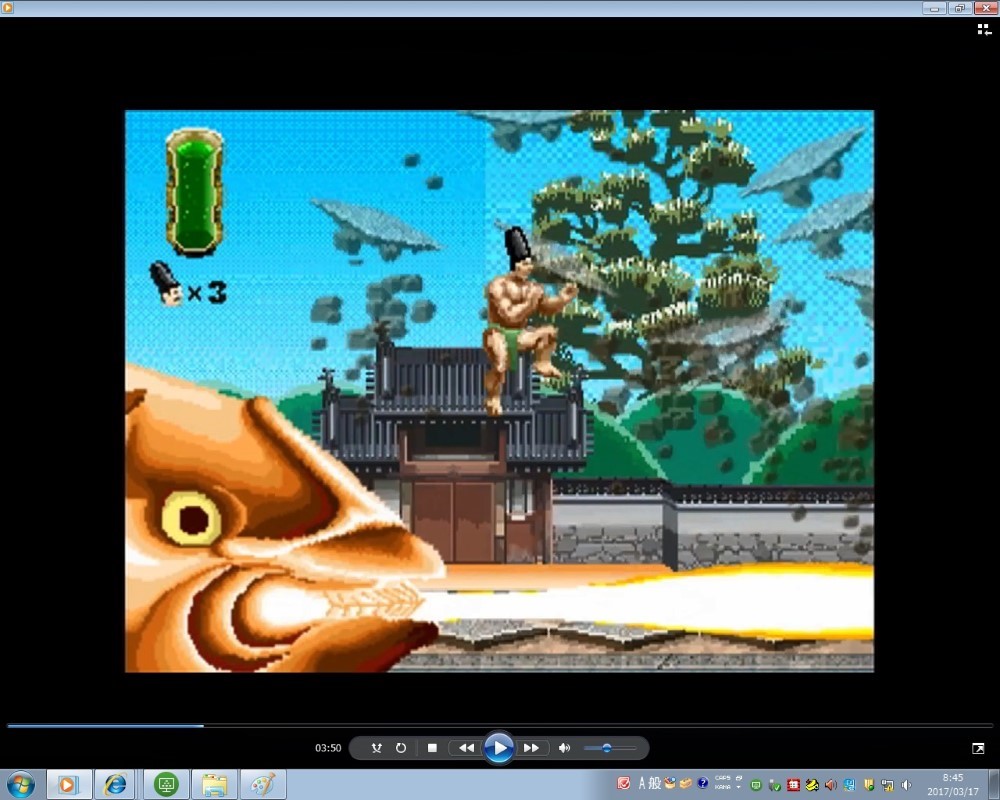1000x800 pixels.
Task: Open Paint in the taskbar
Action: [x=263, y=784]
